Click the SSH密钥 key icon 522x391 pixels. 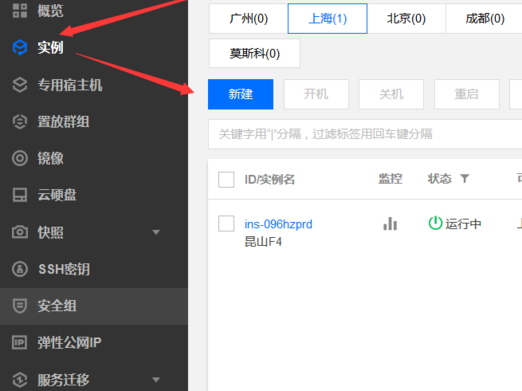pos(20,269)
